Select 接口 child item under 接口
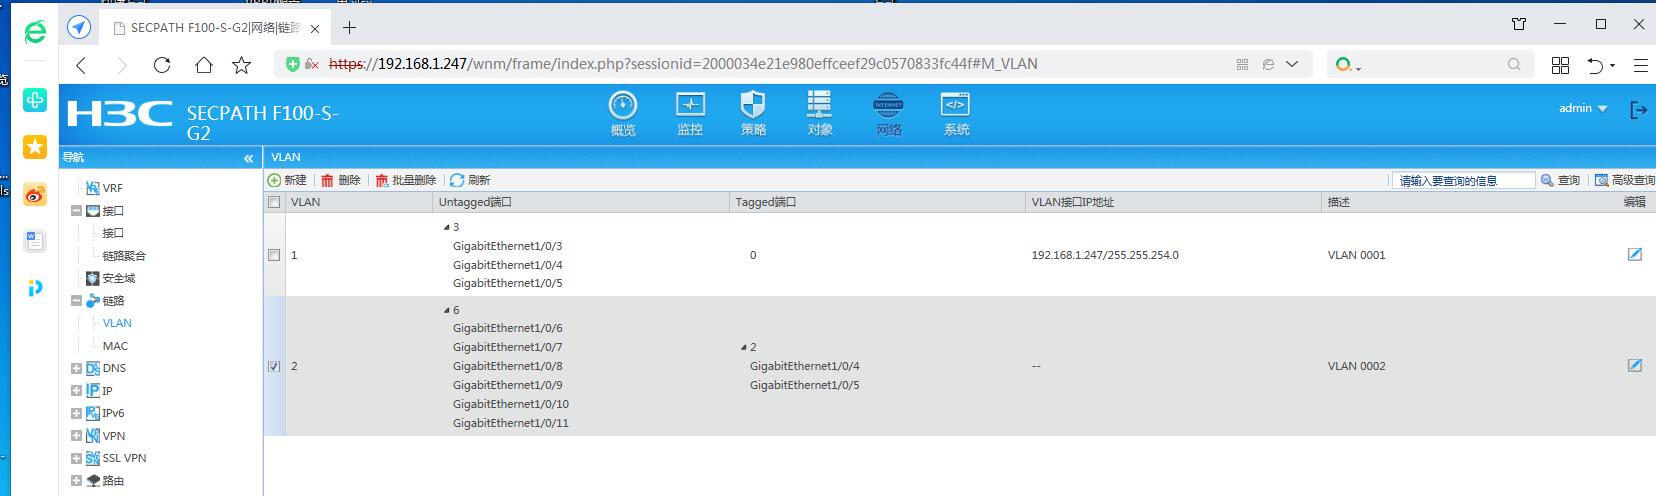The height and width of the screenshot is (496, 1656). (x=113, y=233)
